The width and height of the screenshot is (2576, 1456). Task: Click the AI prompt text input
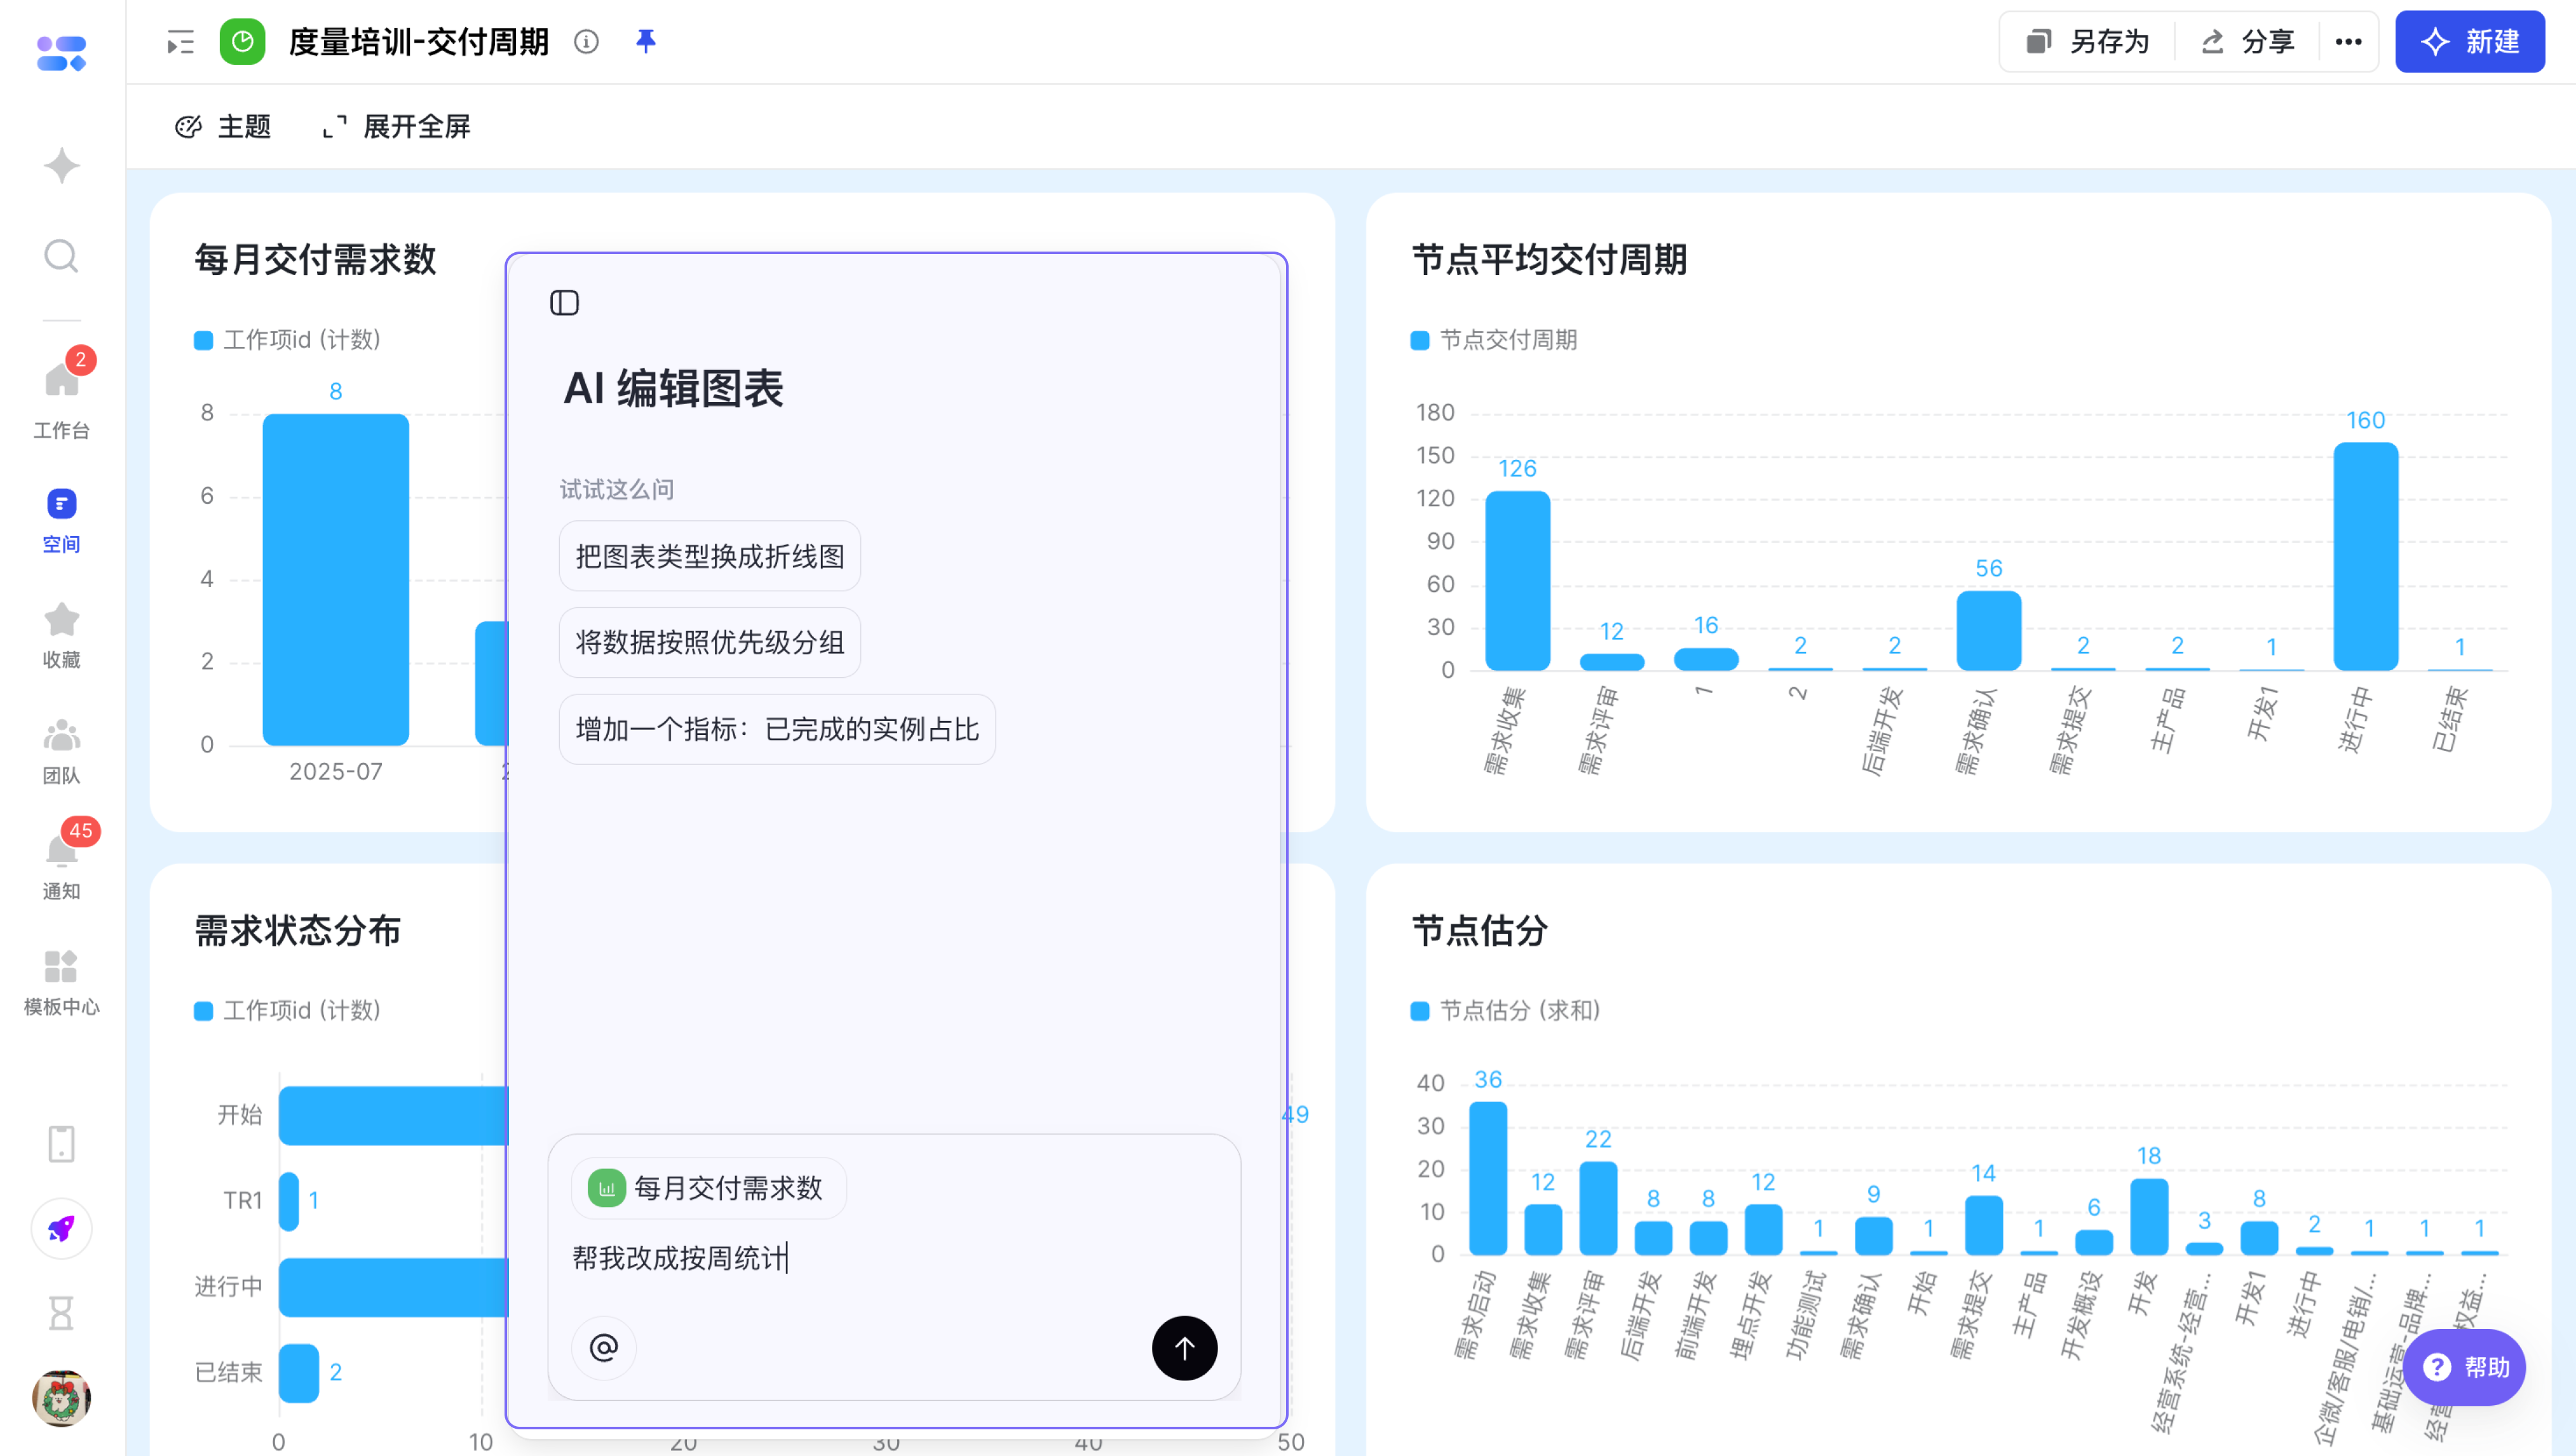(893, 1258)
